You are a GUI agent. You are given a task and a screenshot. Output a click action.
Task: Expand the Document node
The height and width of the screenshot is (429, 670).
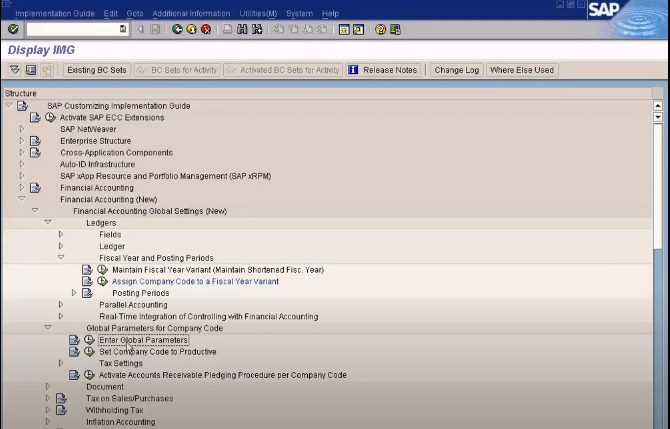[48, 386]
